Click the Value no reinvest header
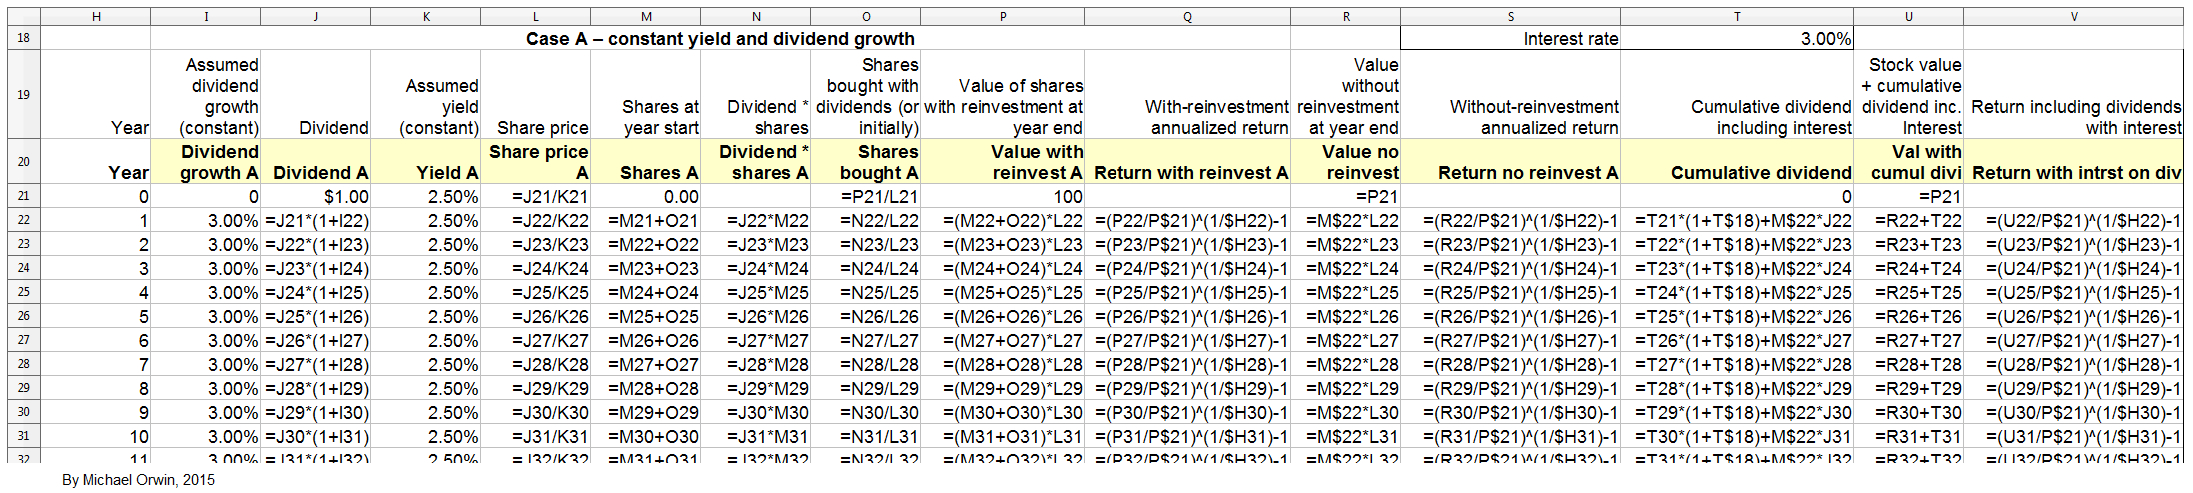This screenshot has height=493, width=2193. 1346,162
